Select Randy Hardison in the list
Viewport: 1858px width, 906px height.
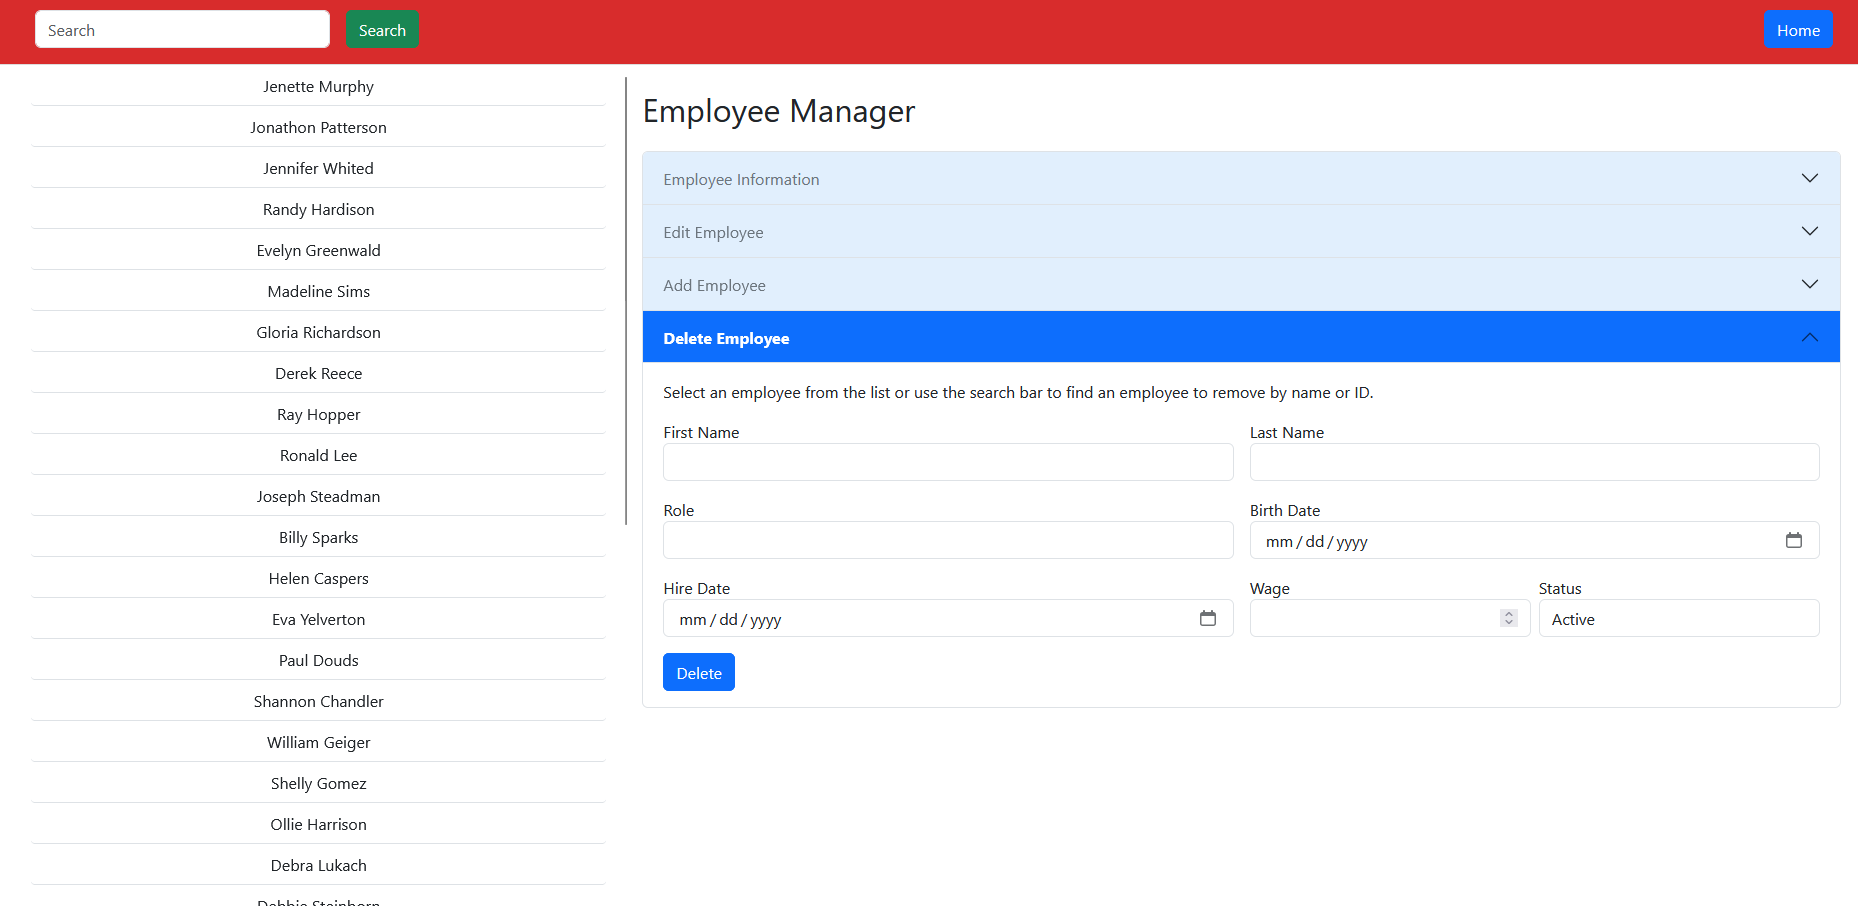click(318, 210)
